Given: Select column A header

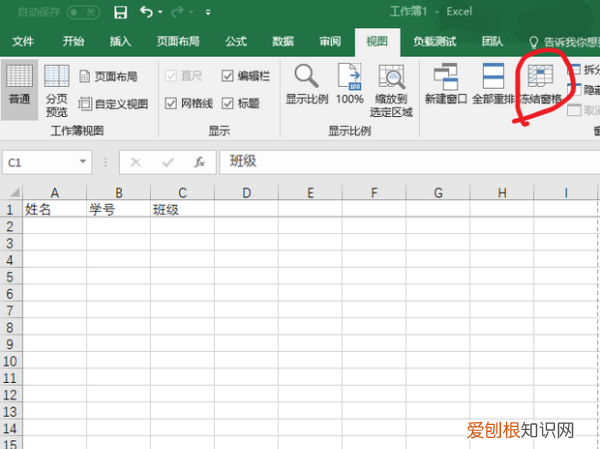Looking at the screenshot, I should (55, 193).
